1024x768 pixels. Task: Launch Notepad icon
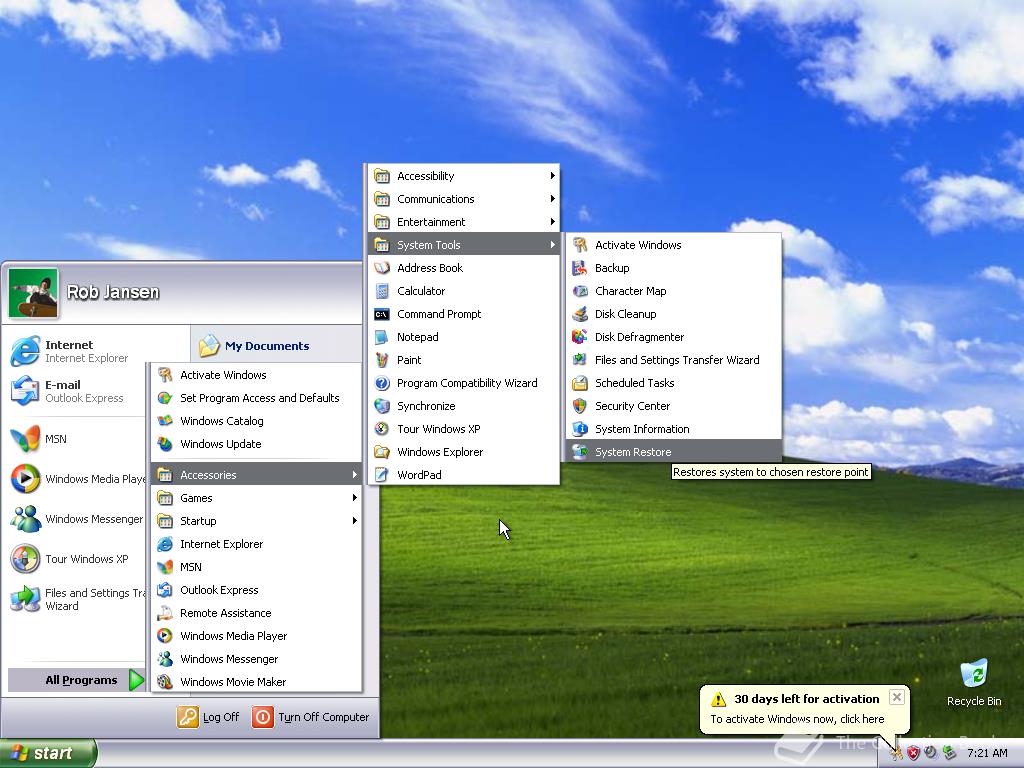pyautogui.click(x=381, y=337)
